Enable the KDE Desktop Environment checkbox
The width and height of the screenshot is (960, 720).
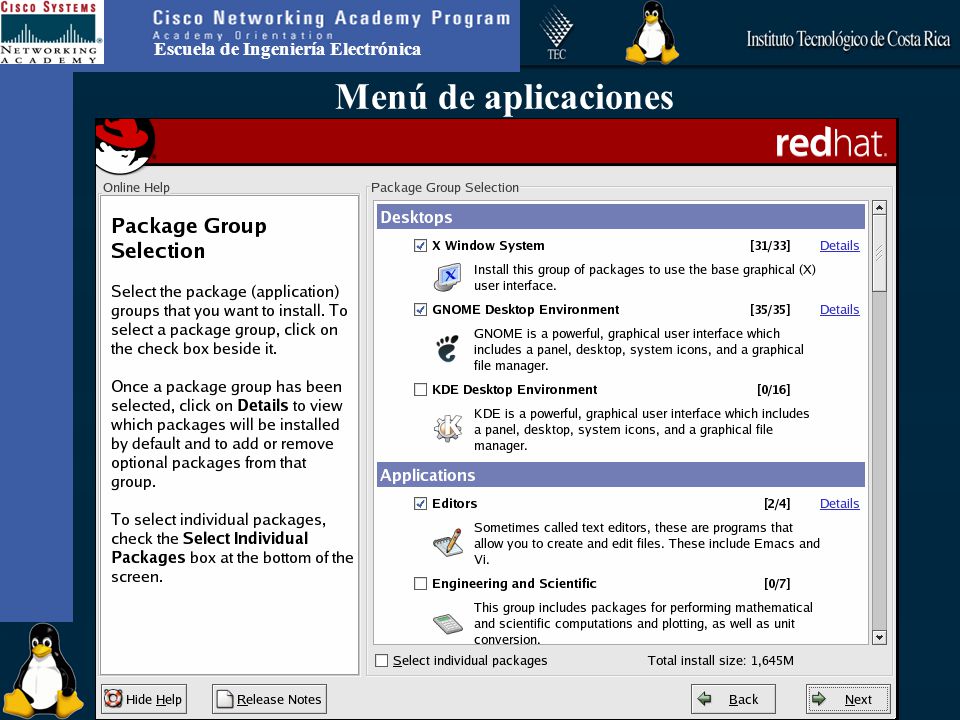pos(421,390)
